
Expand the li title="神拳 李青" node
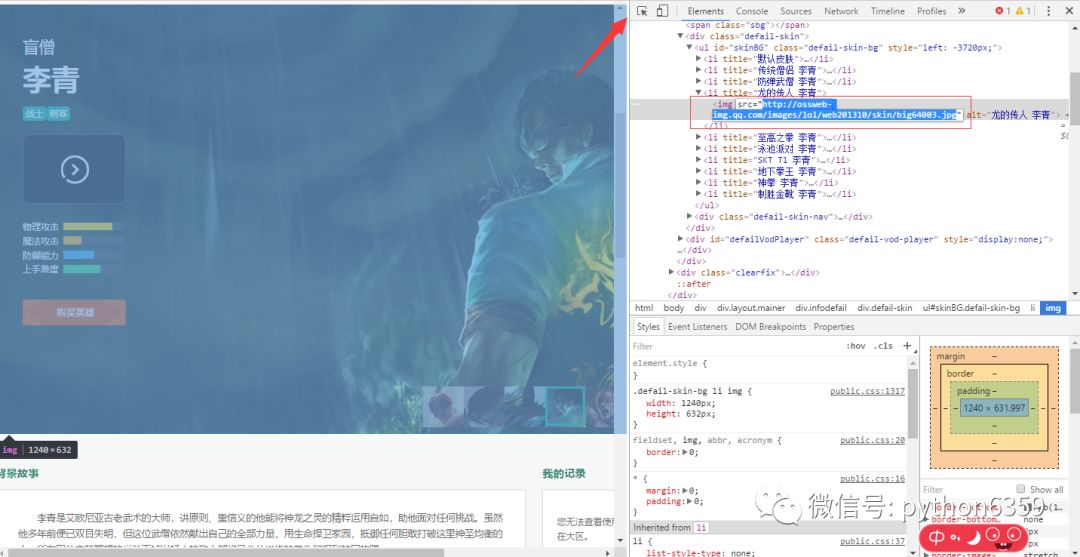(x=698, y=182)
